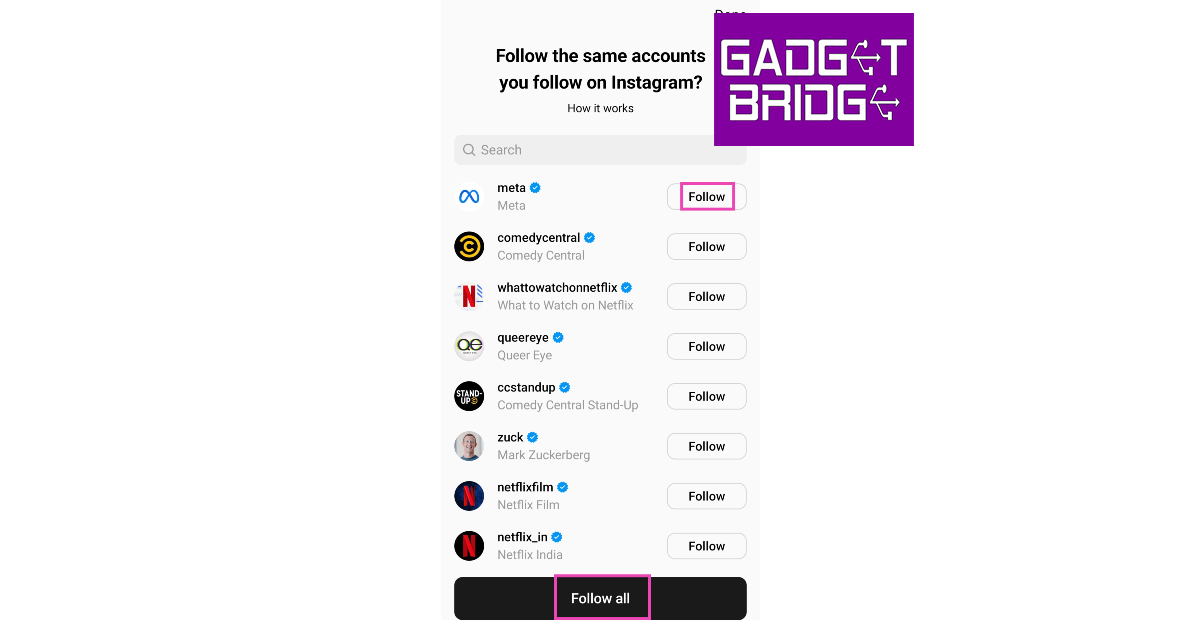Click the search magnifier icon
The width and height of the screenshot is (1200, 628).
pos(469,150)
